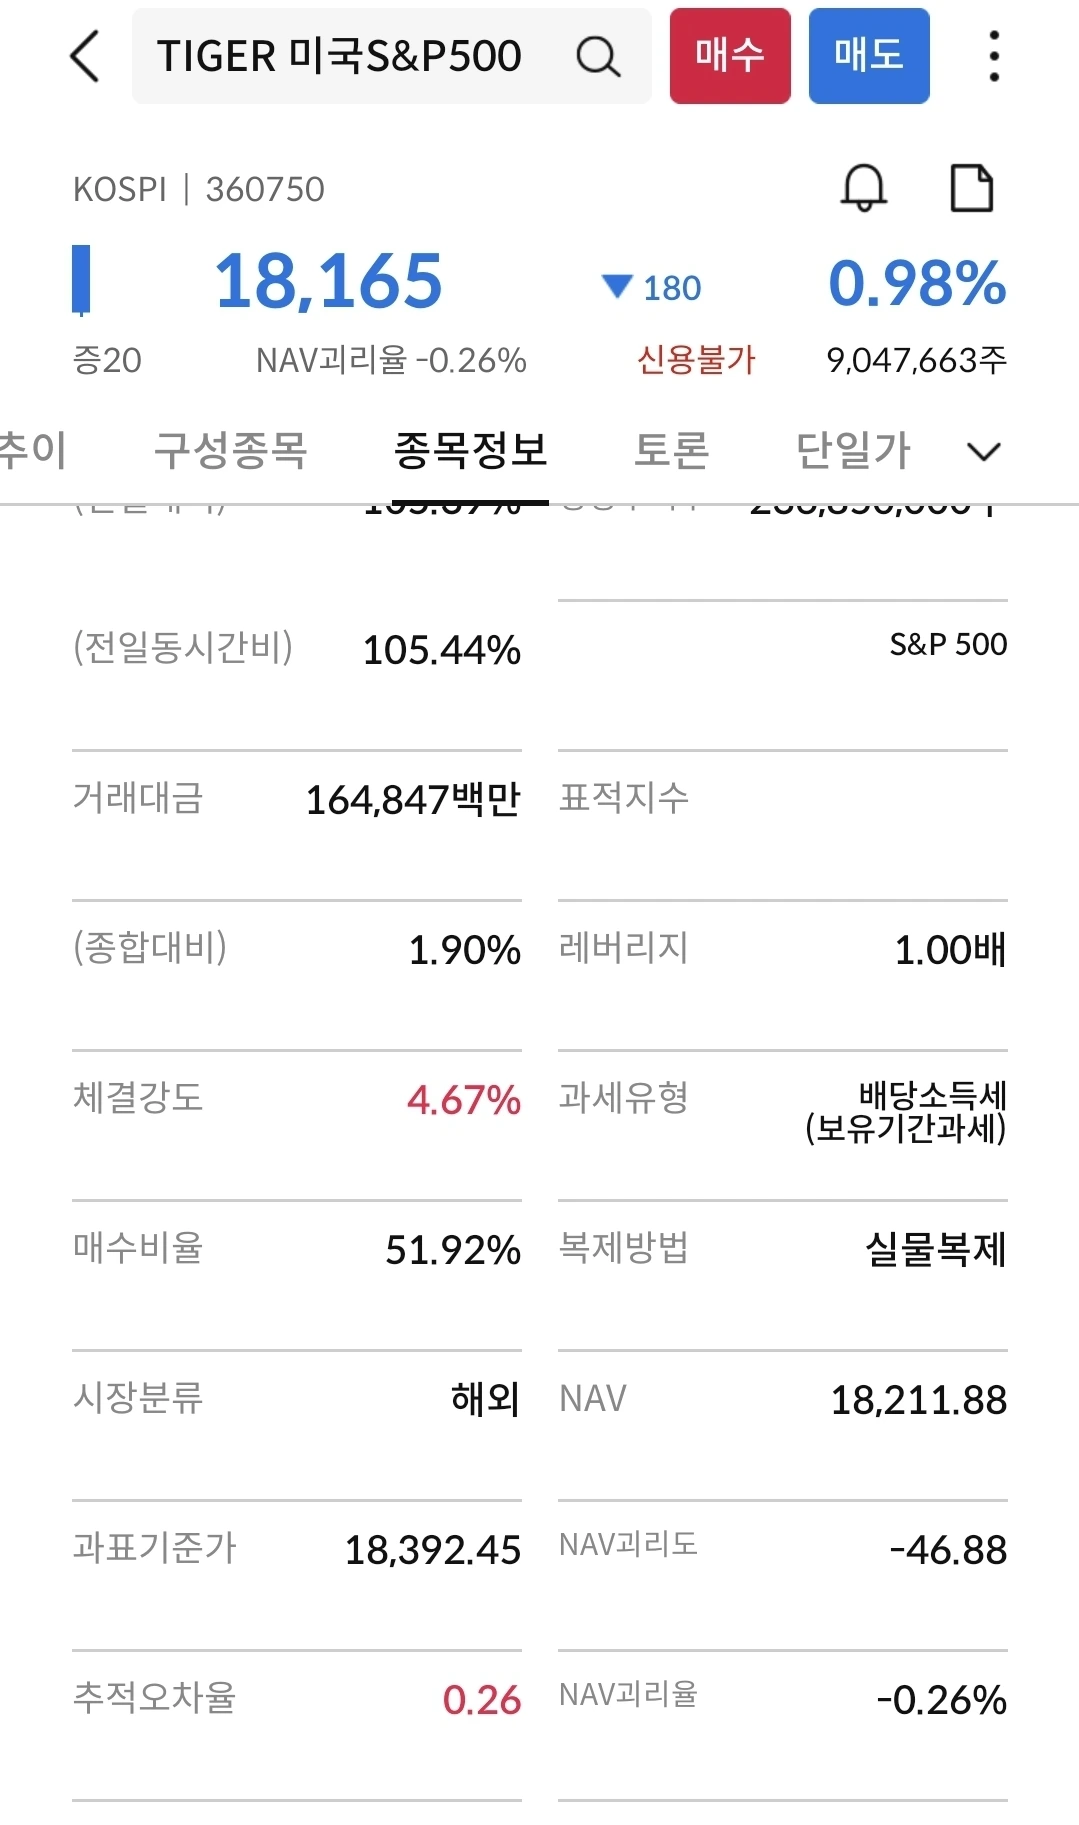Tap the TIGER 미국S&P500 search field
1079x1825 pixels.
click(391, 56)
